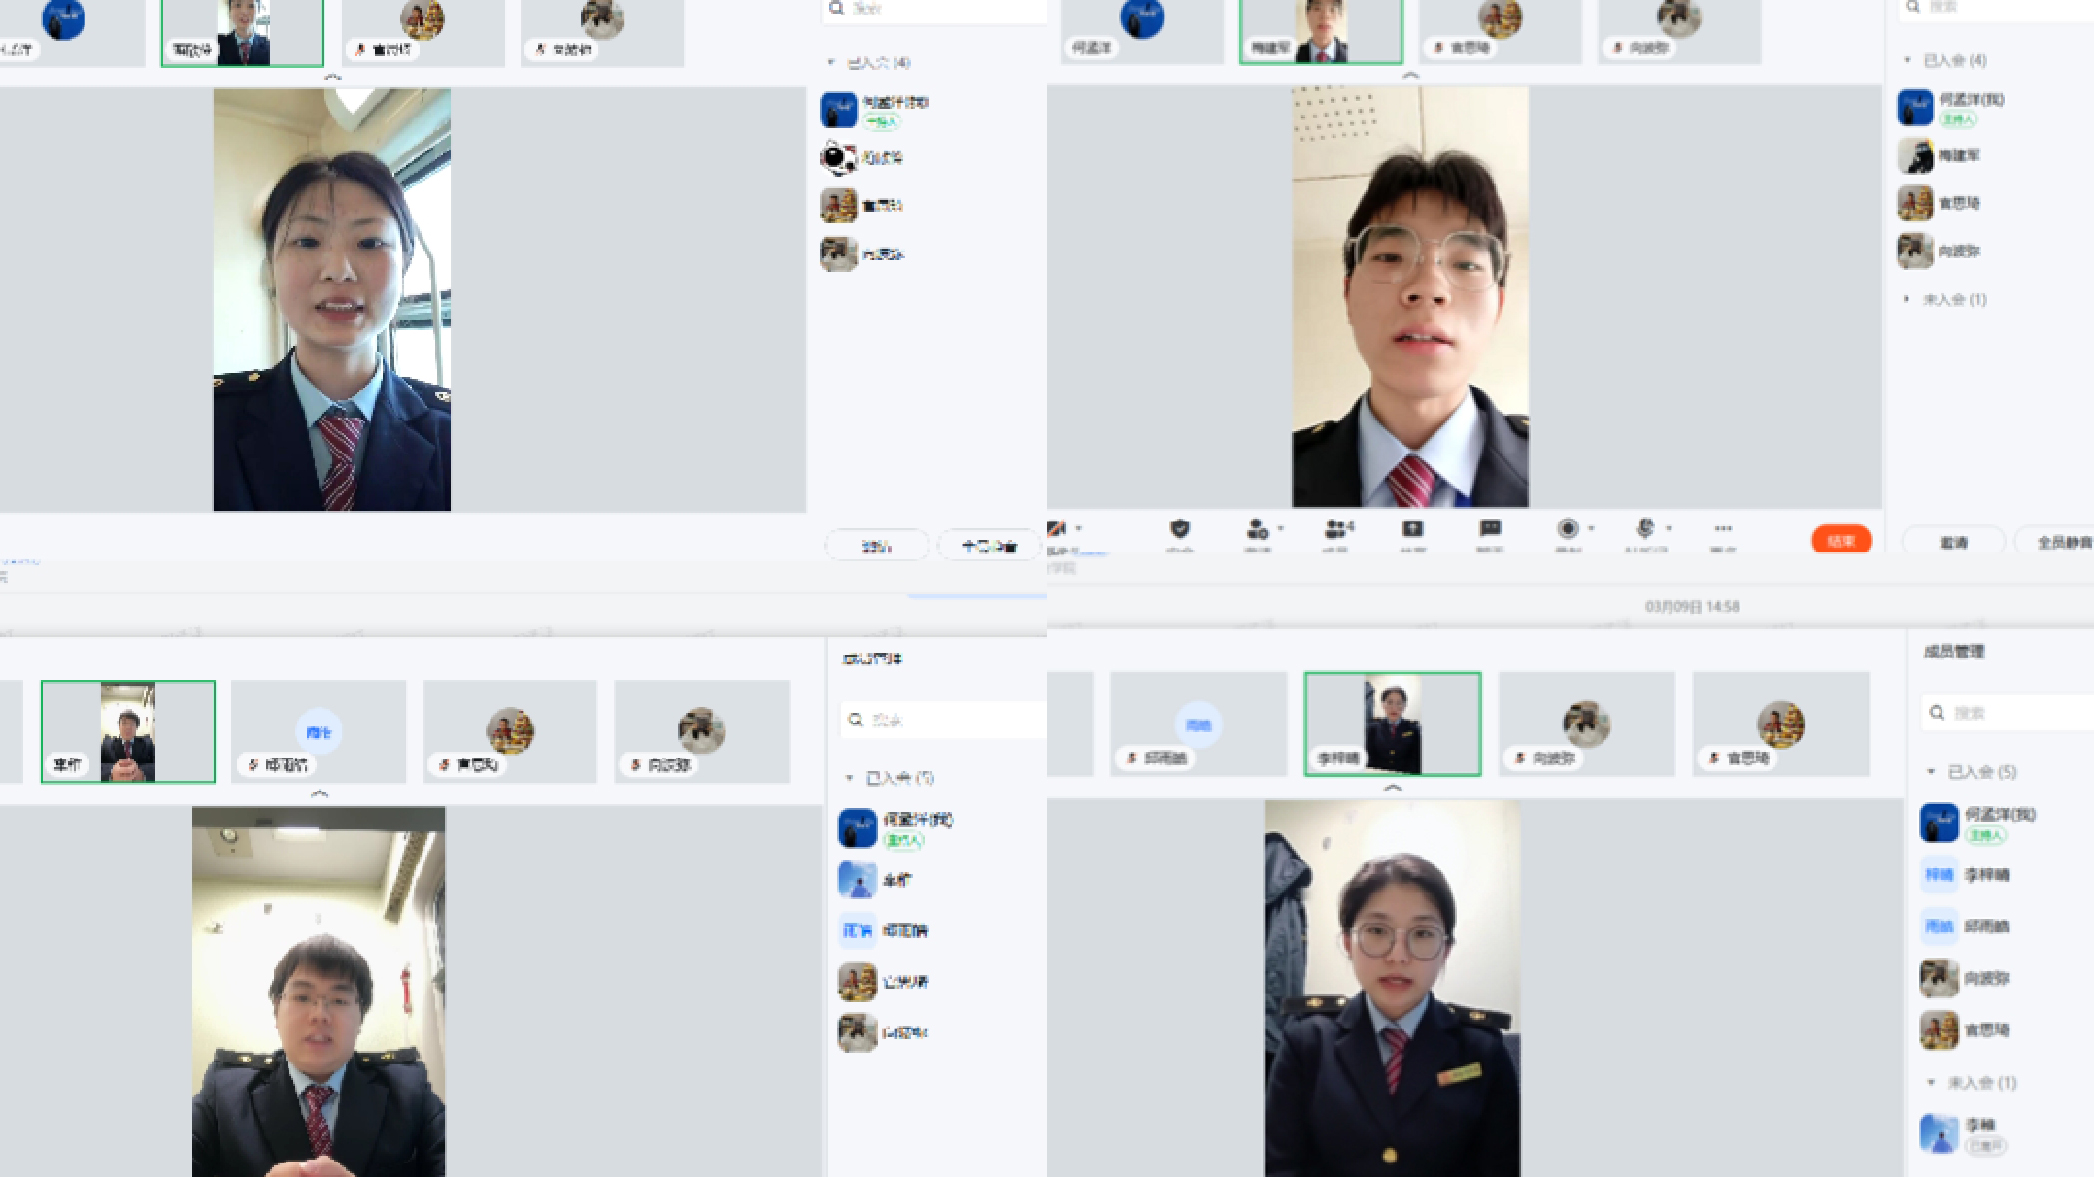Open the dropdown arrow beside record icon

(1591, 528)
